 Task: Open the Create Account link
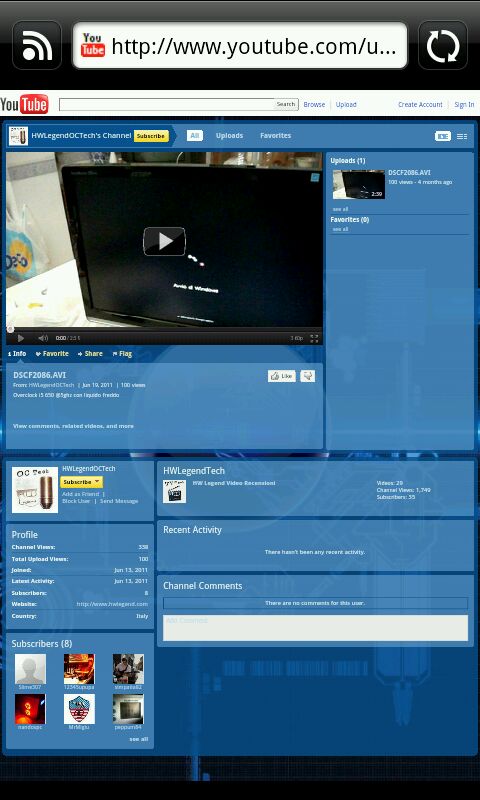click(420, 105)
